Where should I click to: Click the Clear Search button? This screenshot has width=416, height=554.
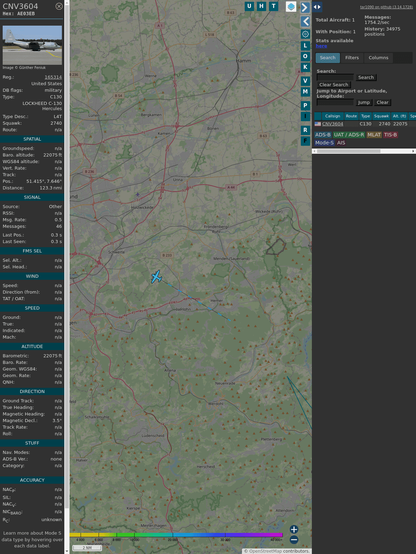[334, 84]
